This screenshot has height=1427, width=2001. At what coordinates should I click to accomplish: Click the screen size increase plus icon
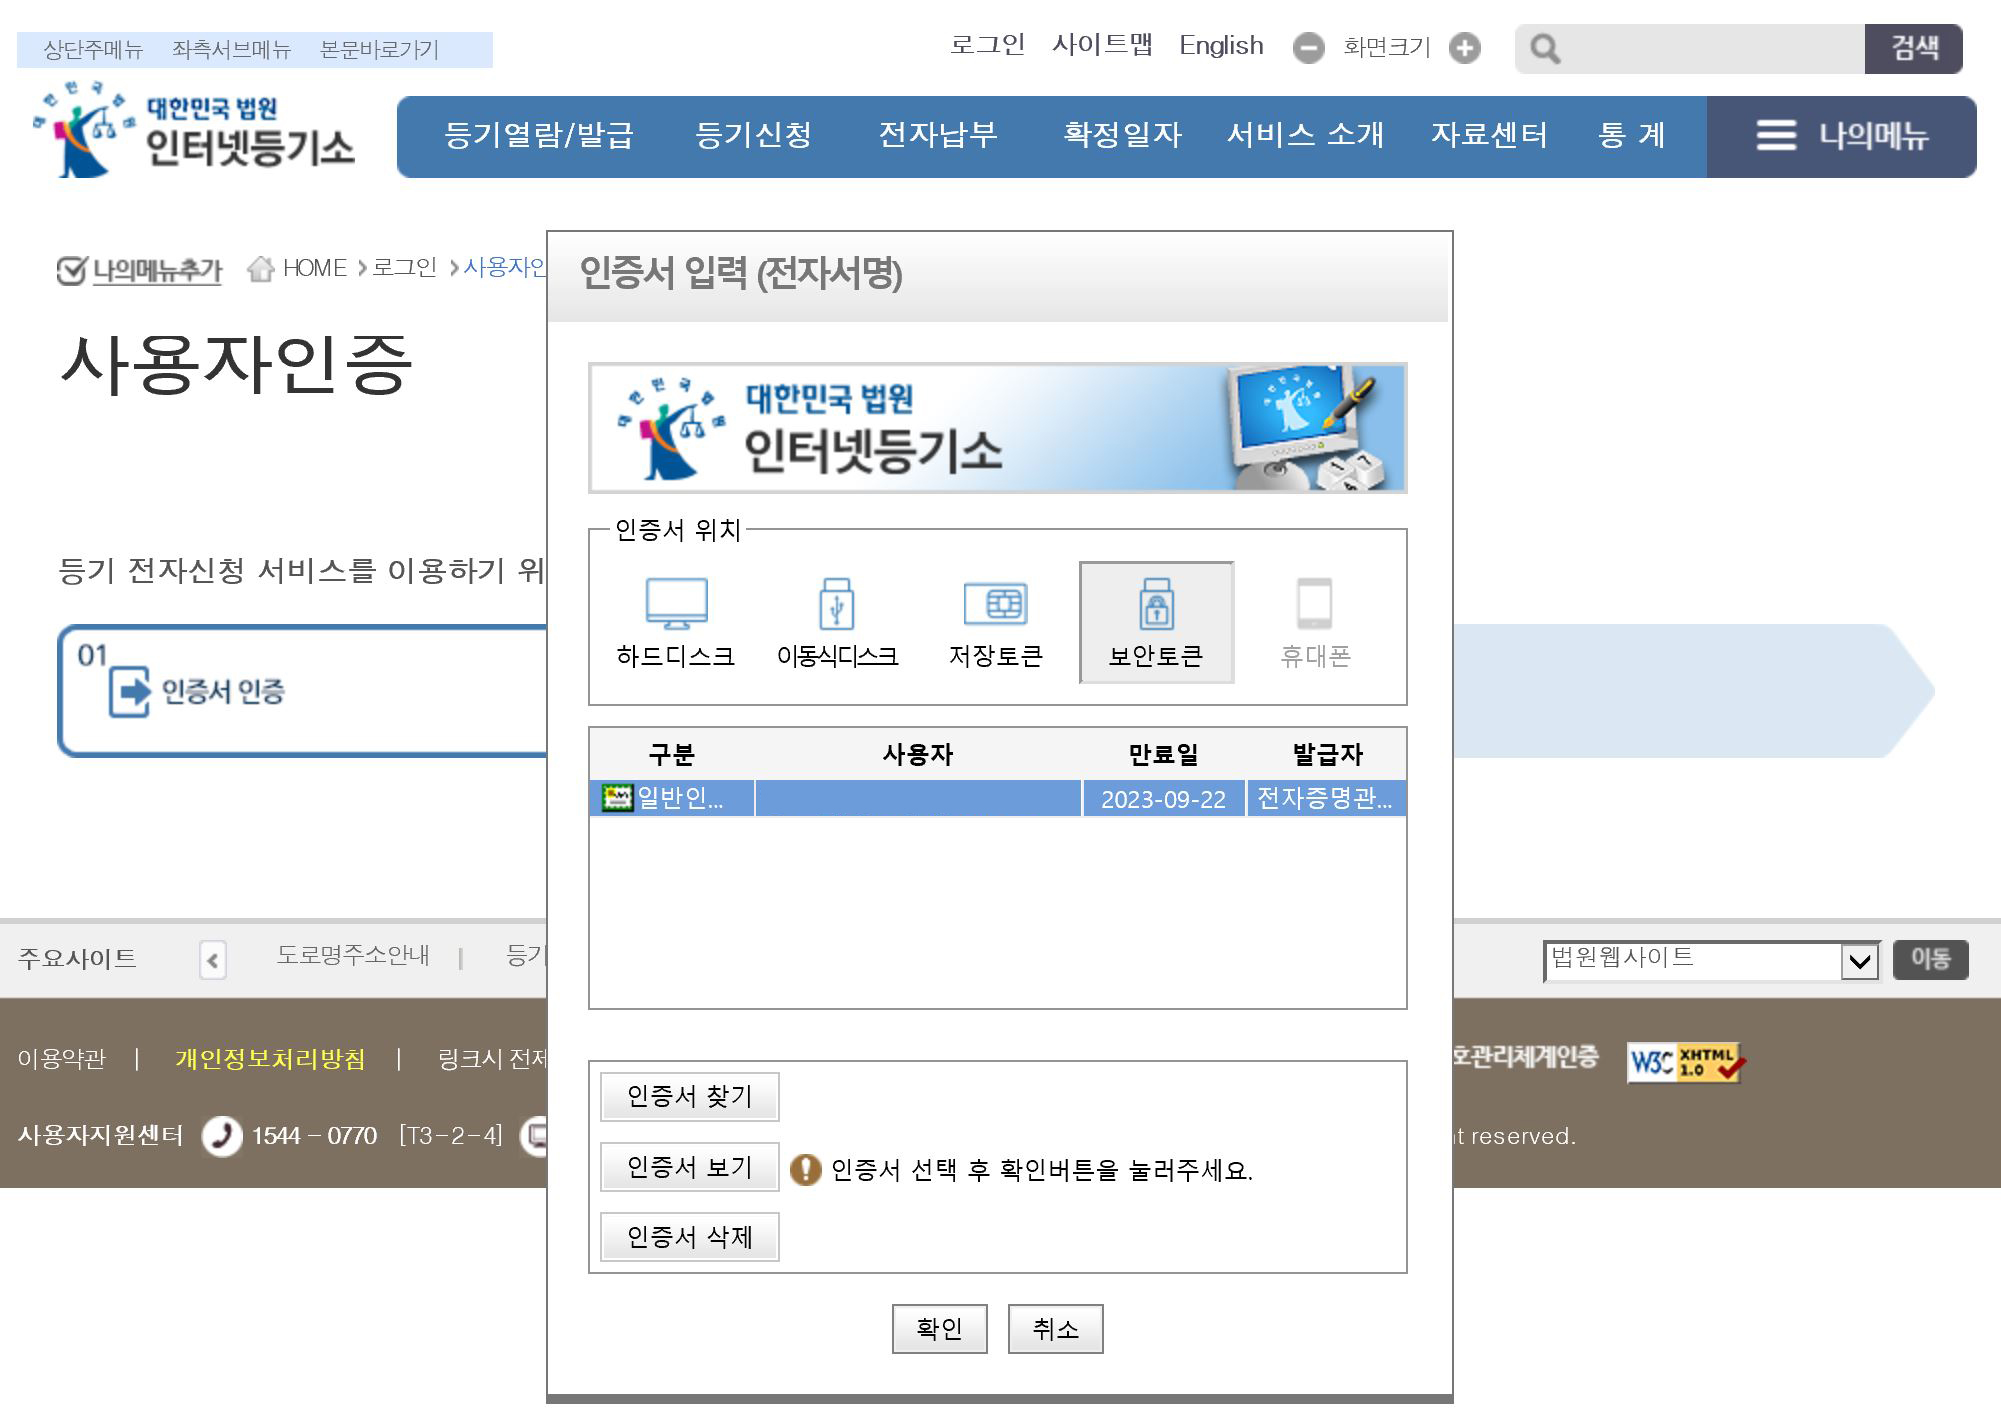point(1465,48)
